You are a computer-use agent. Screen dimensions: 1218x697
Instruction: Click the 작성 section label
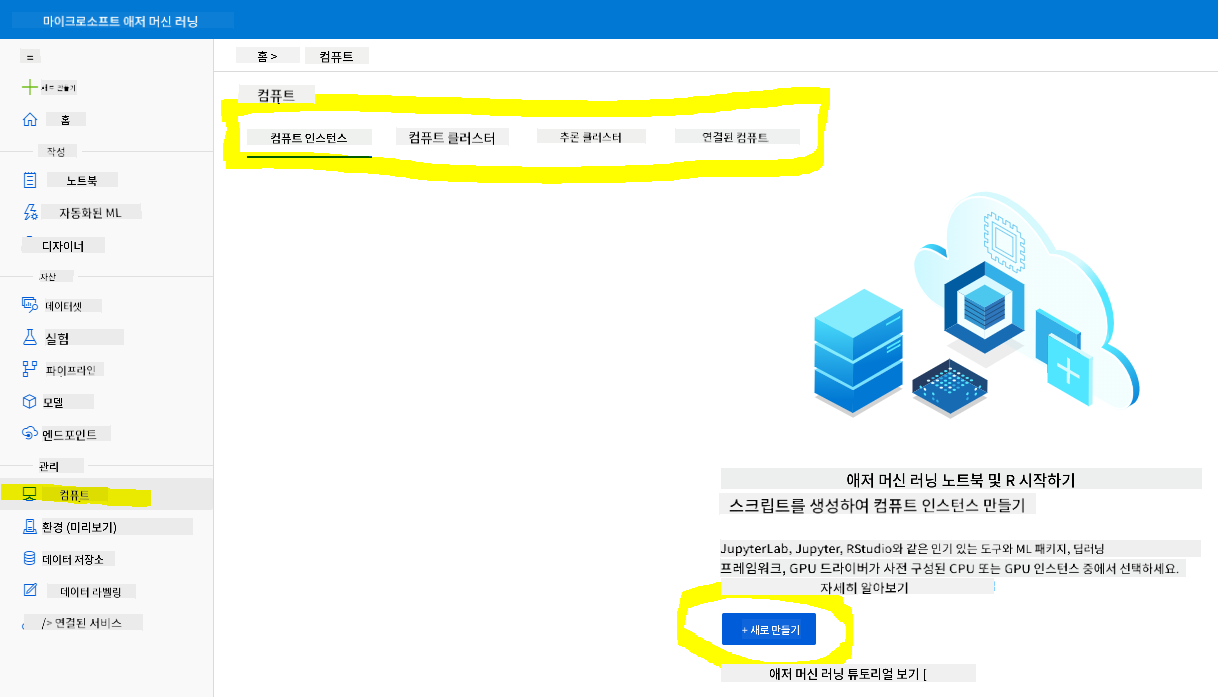click(56, 151)
